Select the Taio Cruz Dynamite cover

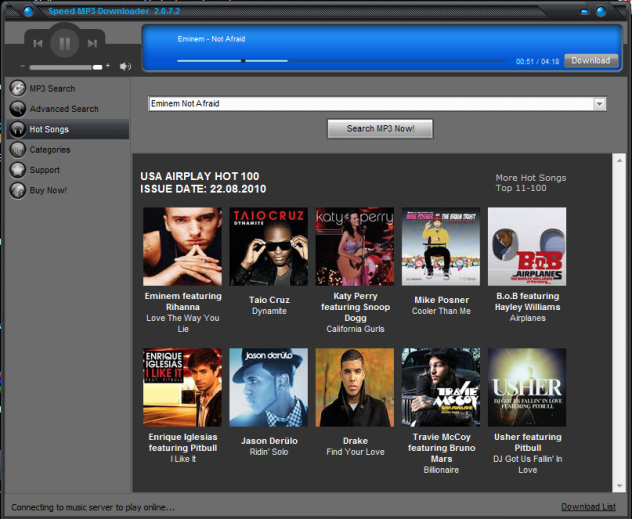click(x=268, y=247)
